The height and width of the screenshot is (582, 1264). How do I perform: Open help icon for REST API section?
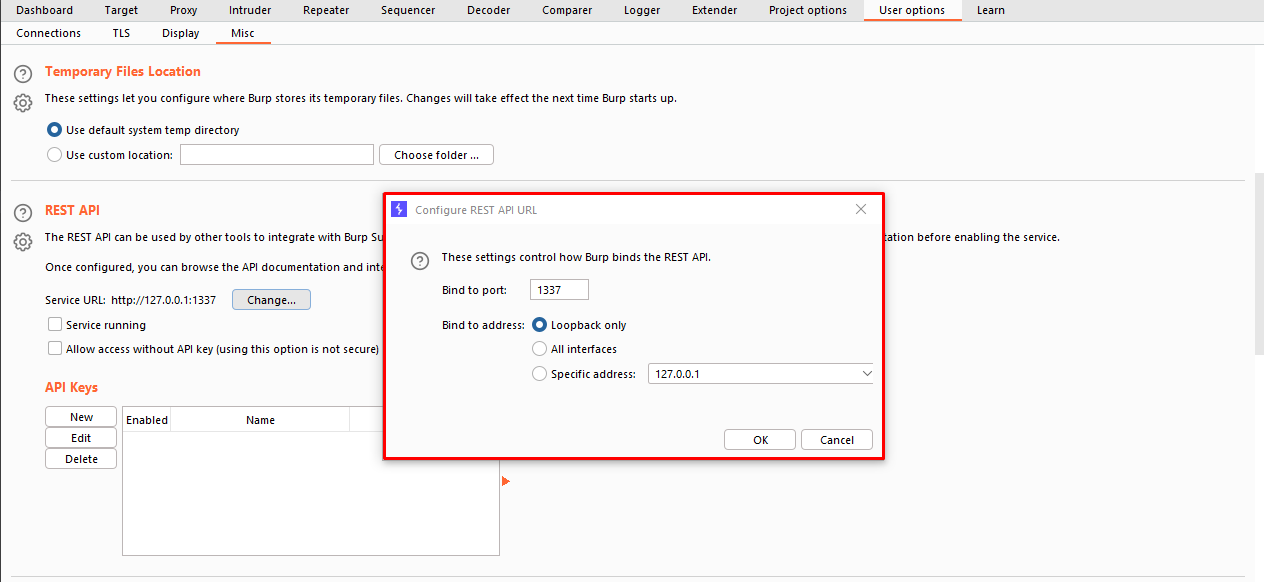(x=23, y=213)
